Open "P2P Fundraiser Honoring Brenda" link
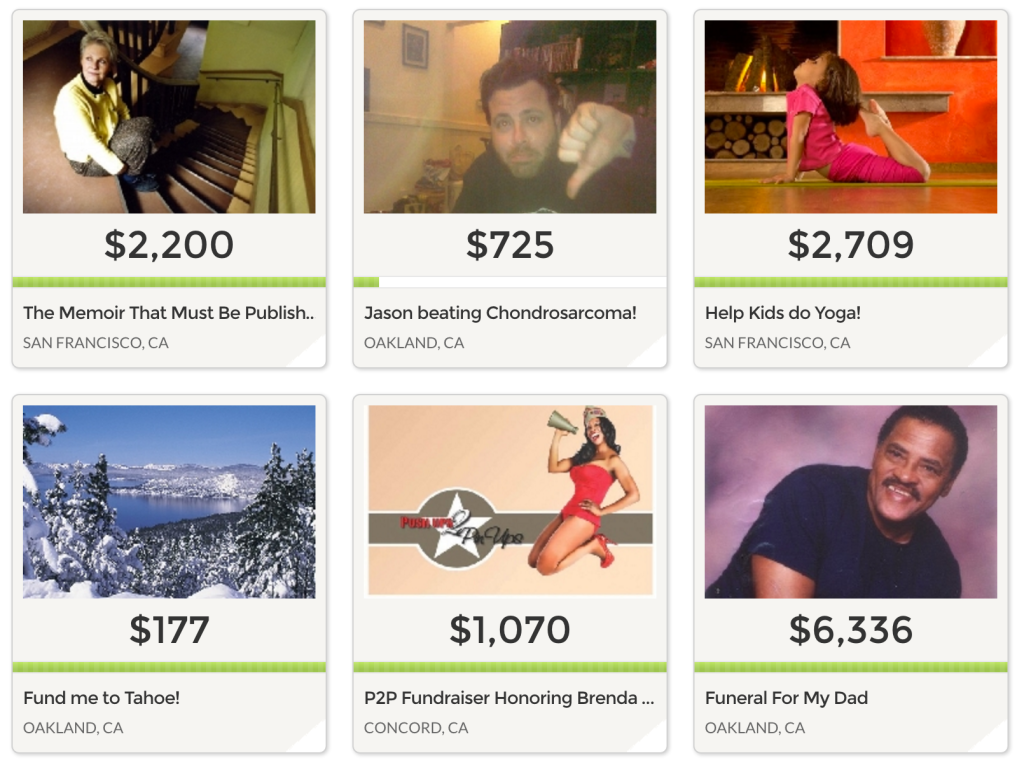Screen dimensions: 1024x765 [x=509, y=698]
